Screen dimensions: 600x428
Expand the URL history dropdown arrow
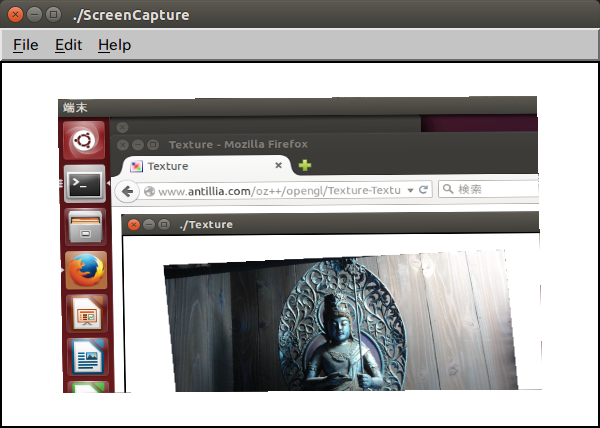(x=410, y=190)
